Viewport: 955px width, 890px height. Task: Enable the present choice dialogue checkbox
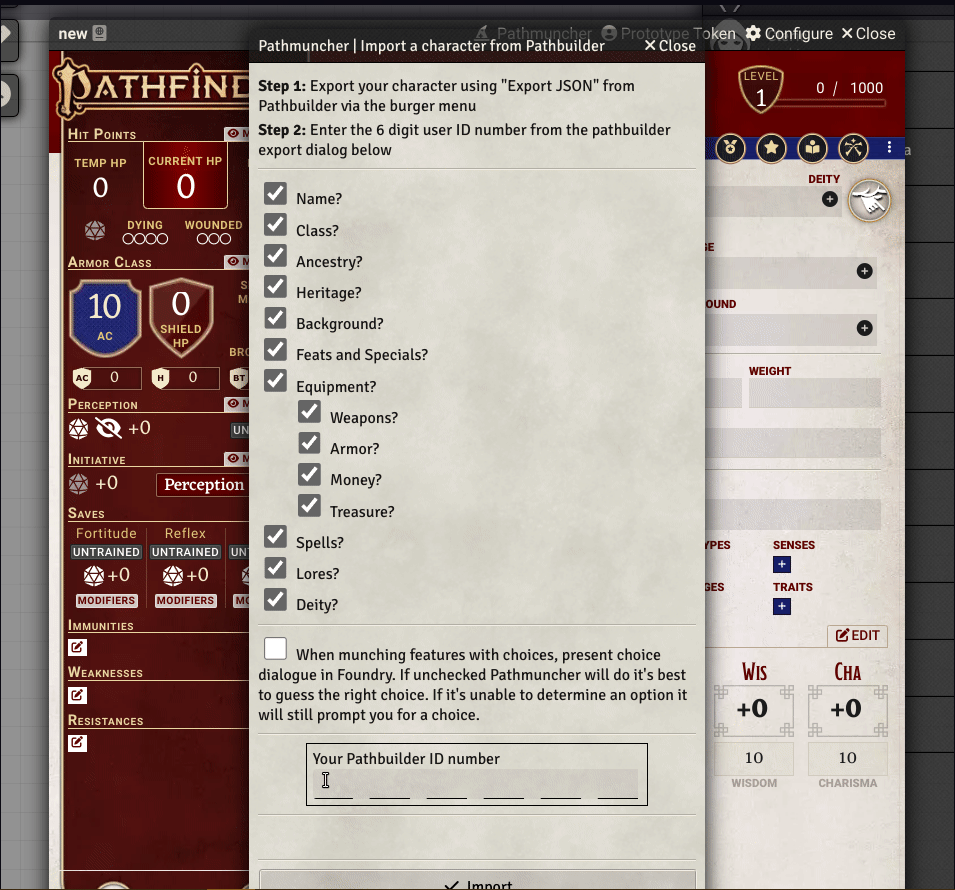[275, 648]
